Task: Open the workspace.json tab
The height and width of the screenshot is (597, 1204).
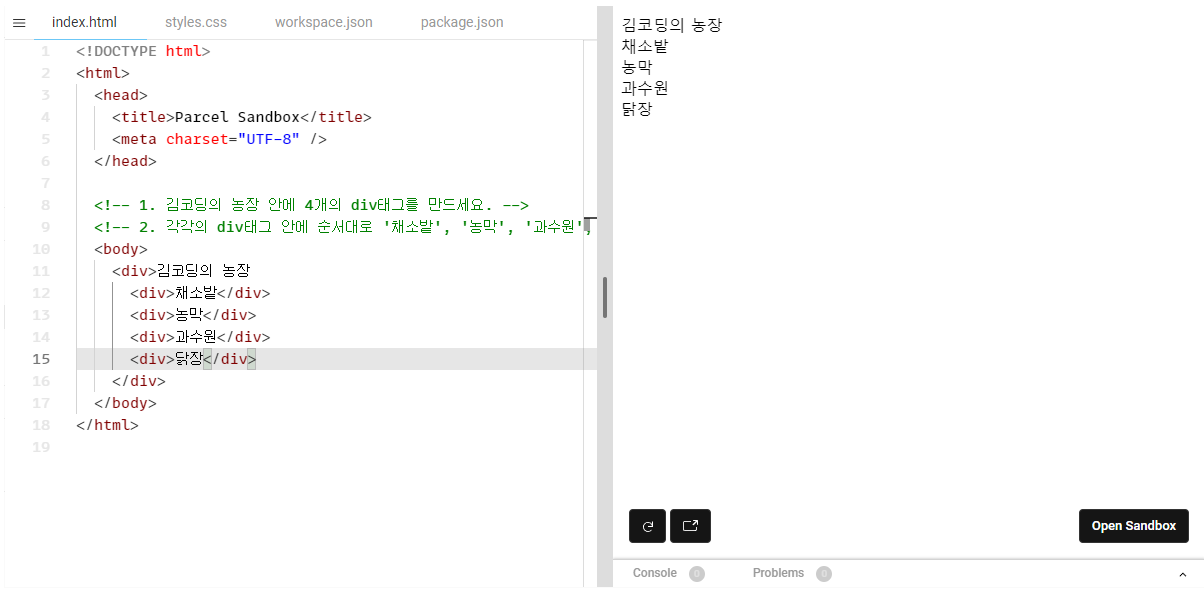Action: pyautogui.click(x=324, y=22)
